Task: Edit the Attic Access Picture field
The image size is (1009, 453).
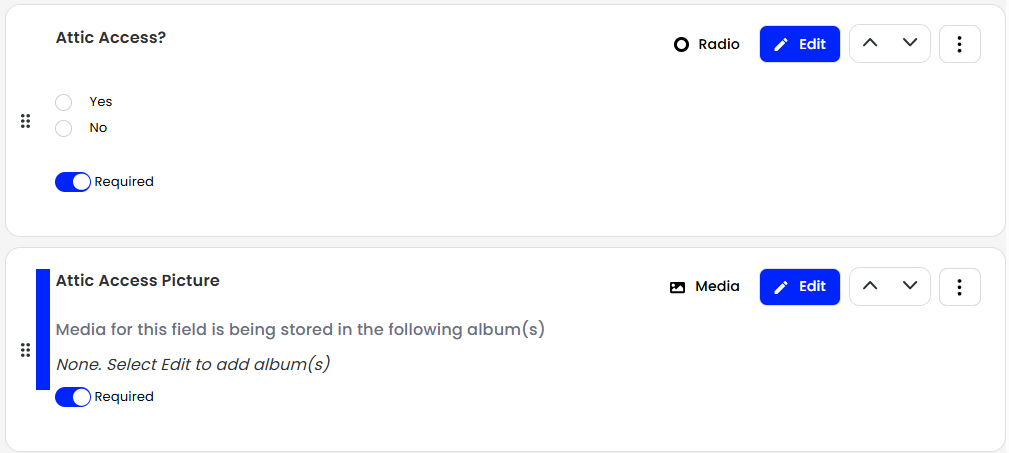Action: tap(800, 286)
